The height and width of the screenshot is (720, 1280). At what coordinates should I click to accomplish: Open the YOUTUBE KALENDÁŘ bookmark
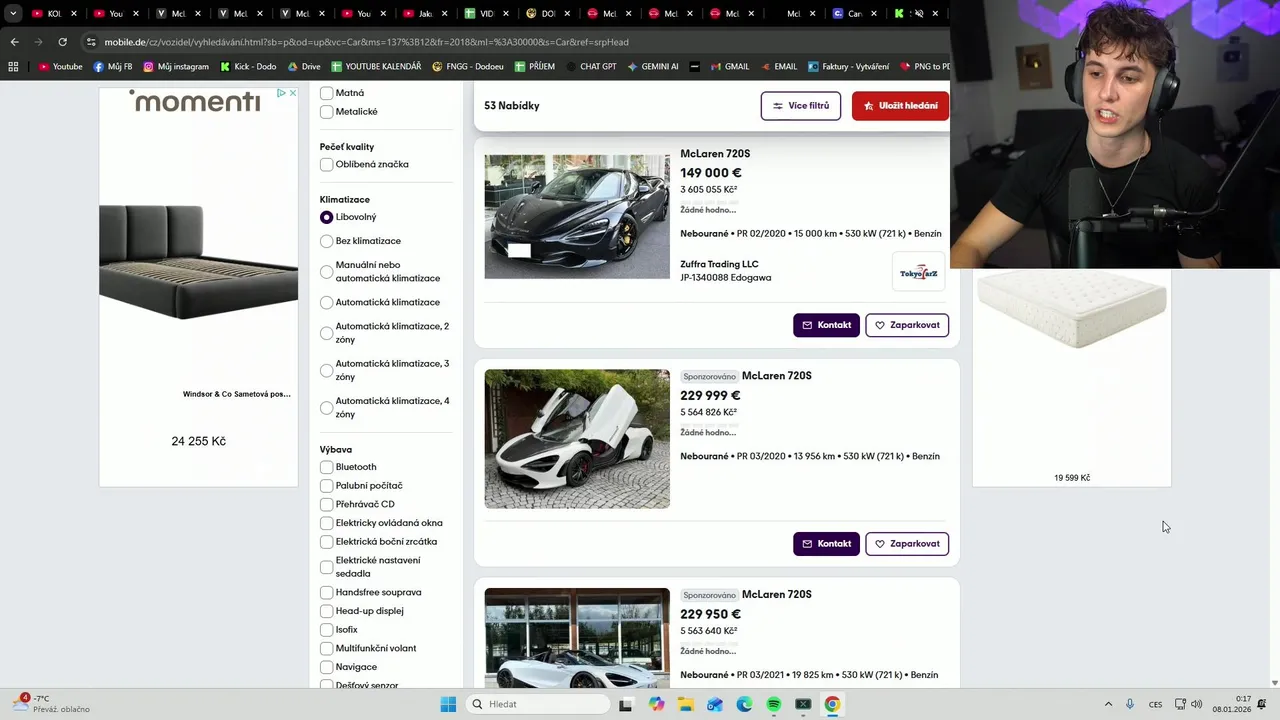[376, 67]
